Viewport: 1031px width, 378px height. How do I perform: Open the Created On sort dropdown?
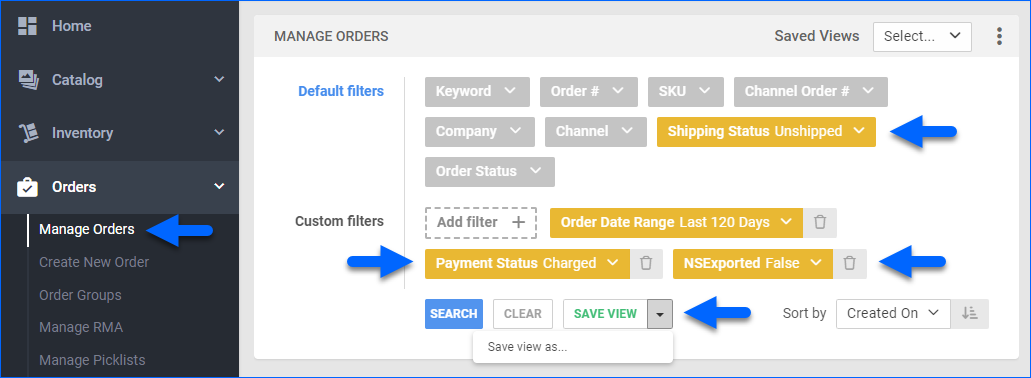click(893, 314)
